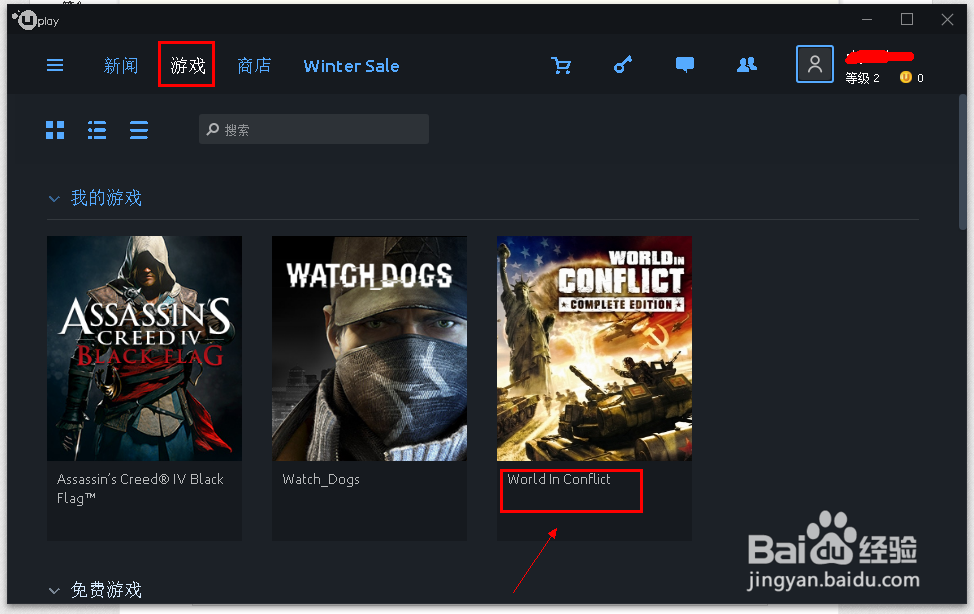
Task: Switch to detailed list view
Action: pyautogui.click(x=97, y=130)
